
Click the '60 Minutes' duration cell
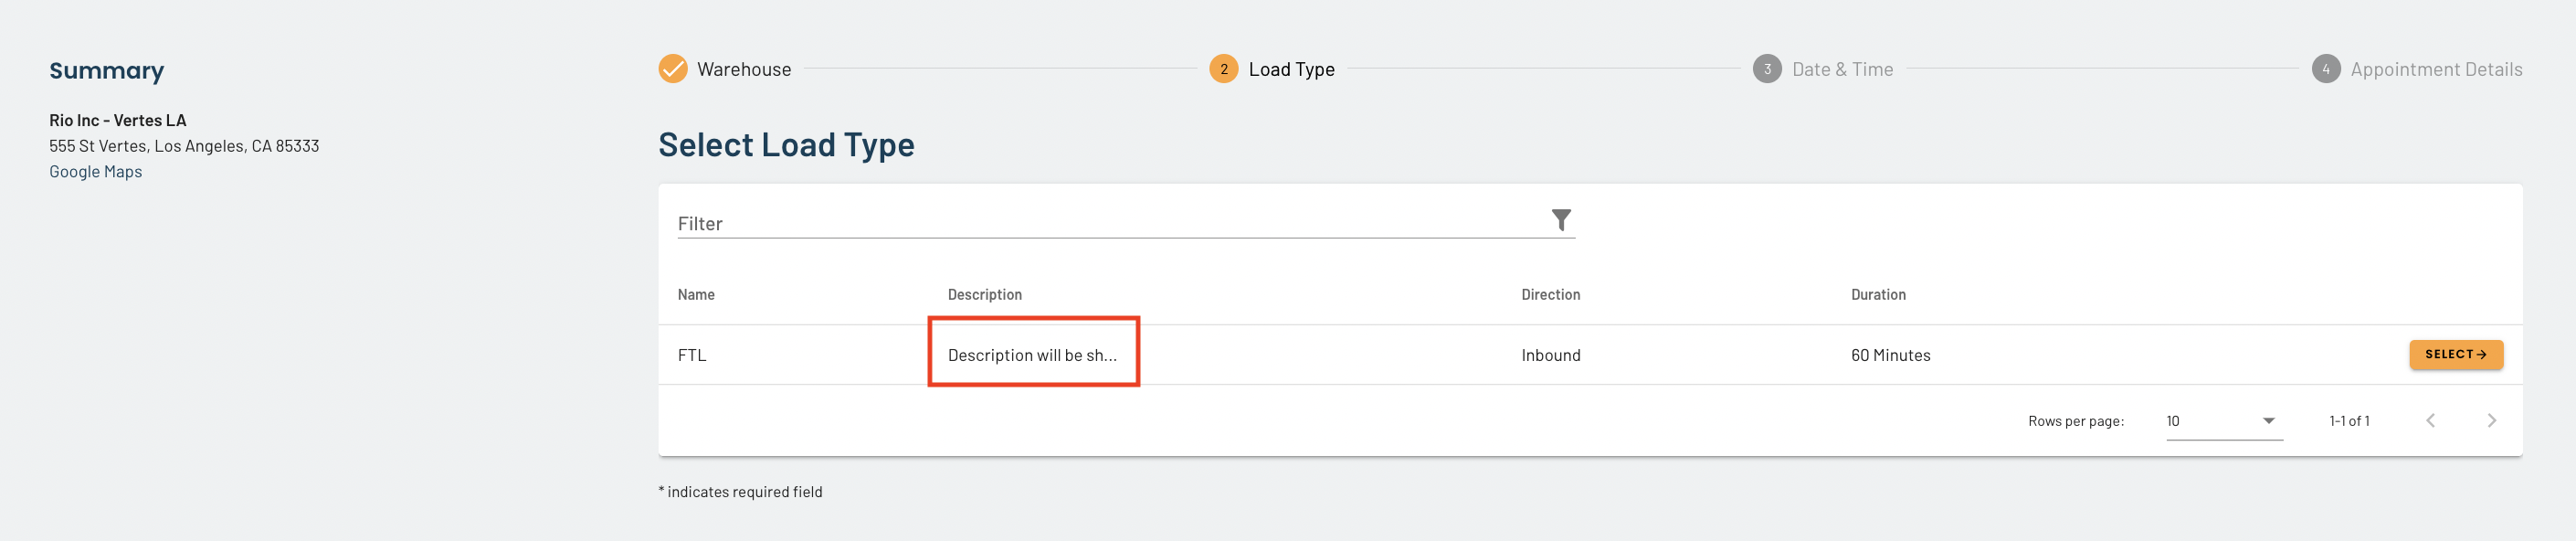[x=1890, y=355]
